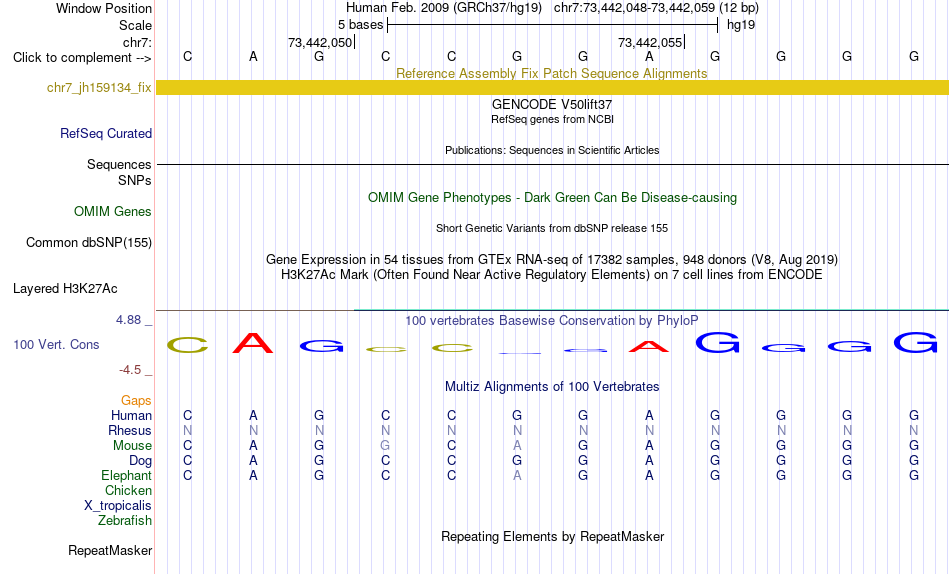Image resolution: width=950 pixels, height=574 pixels.
Task: Click the GTEx Gene Expression title line
Action: (552, 259)
